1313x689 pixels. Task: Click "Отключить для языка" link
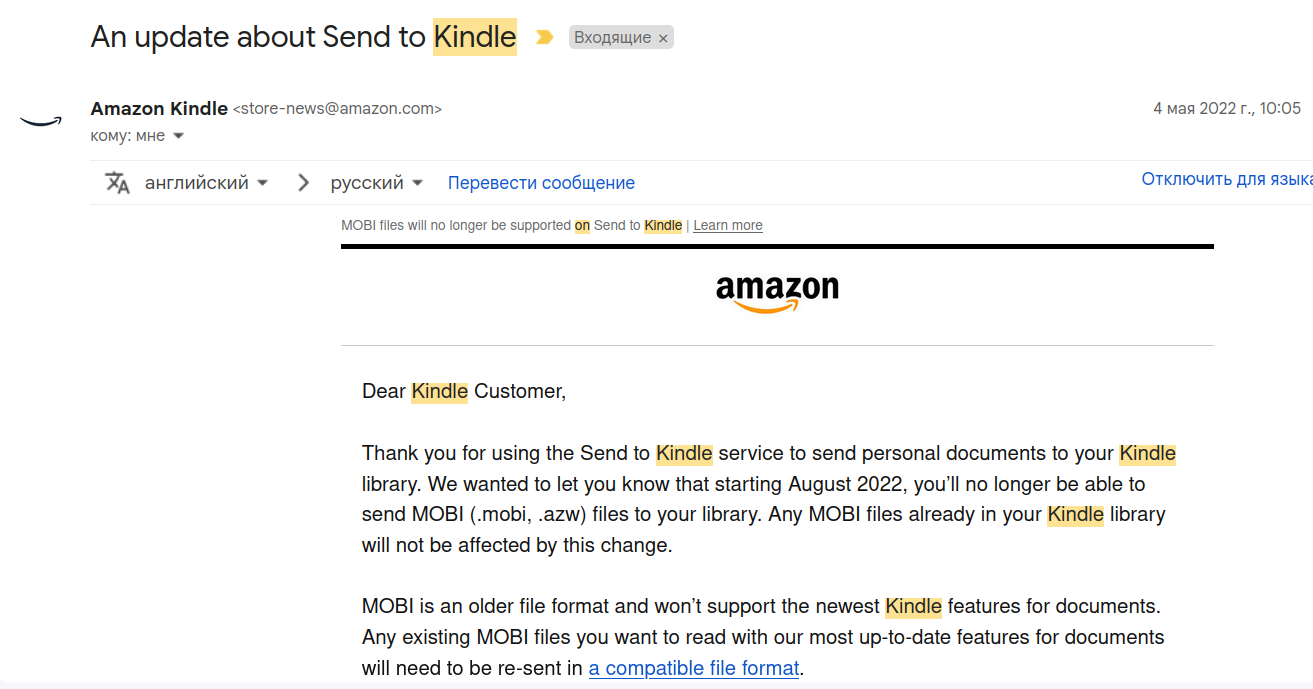click(x=1227, y=179)
